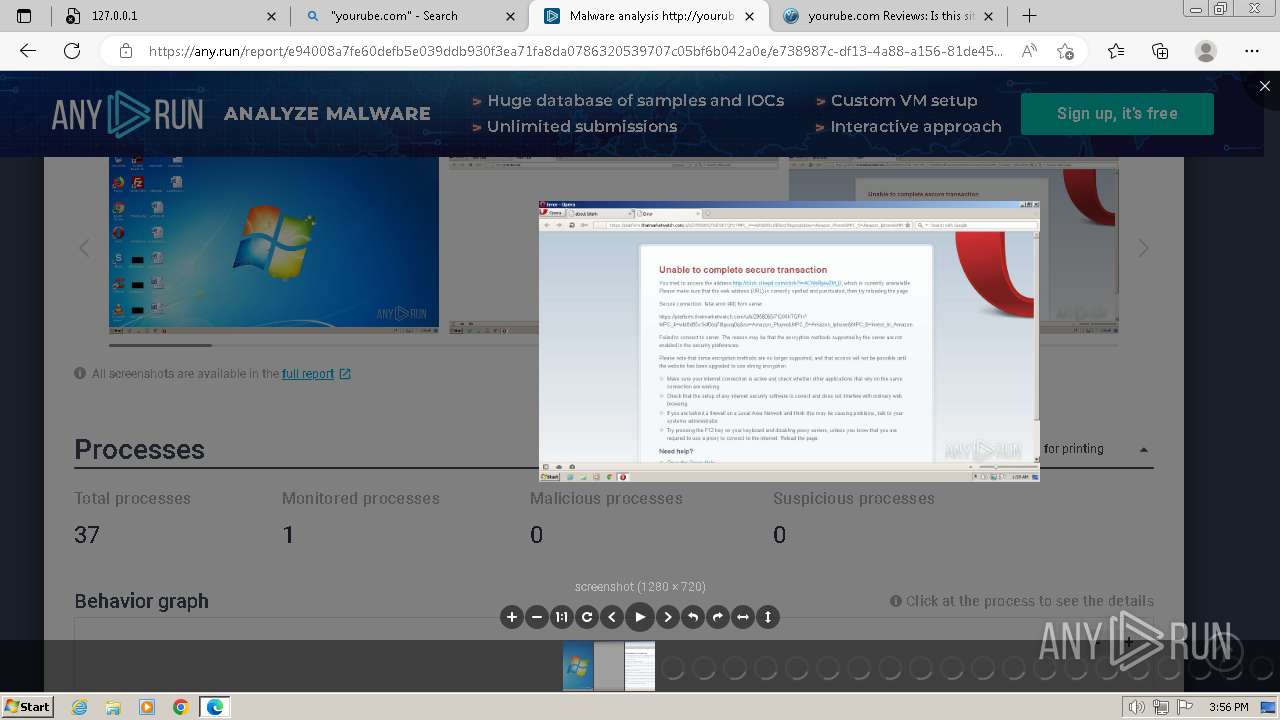Zoom in with the plus viewer button
Image resolution: width=1280 pixels, height=720 pixels.
coord(512,617)
